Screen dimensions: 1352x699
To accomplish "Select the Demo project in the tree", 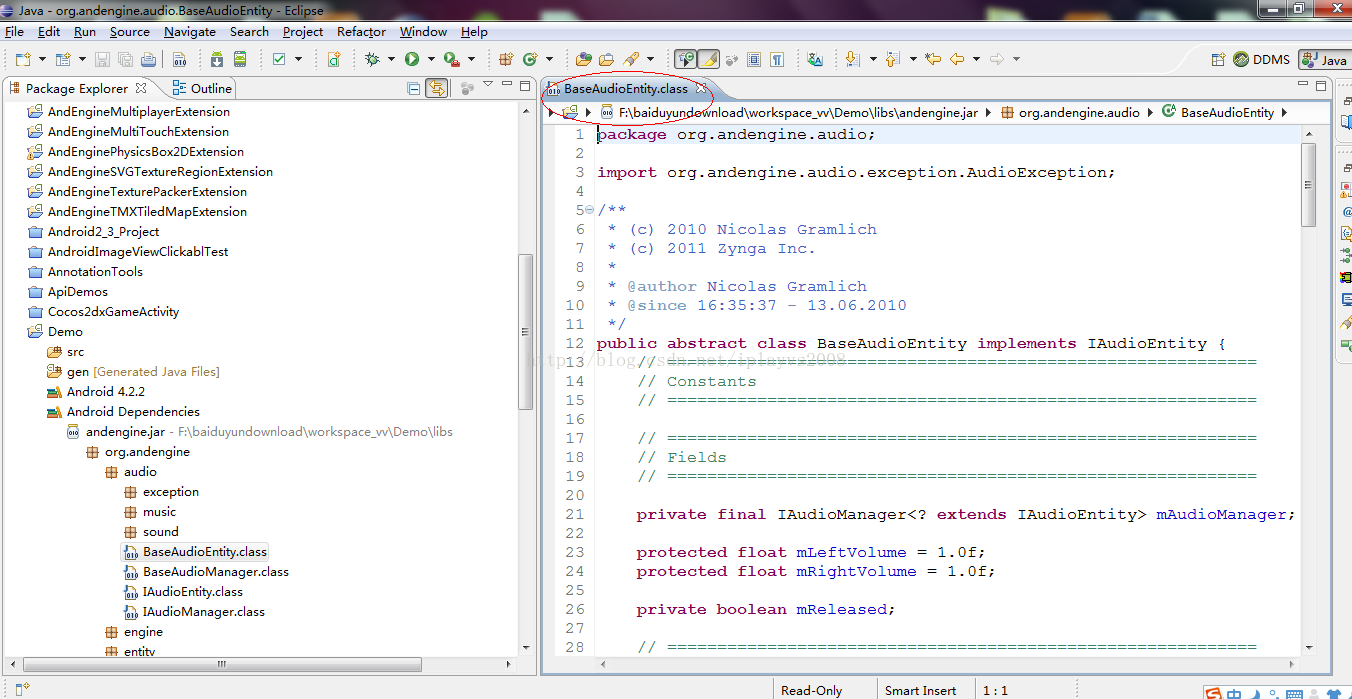I will [56, 332].
